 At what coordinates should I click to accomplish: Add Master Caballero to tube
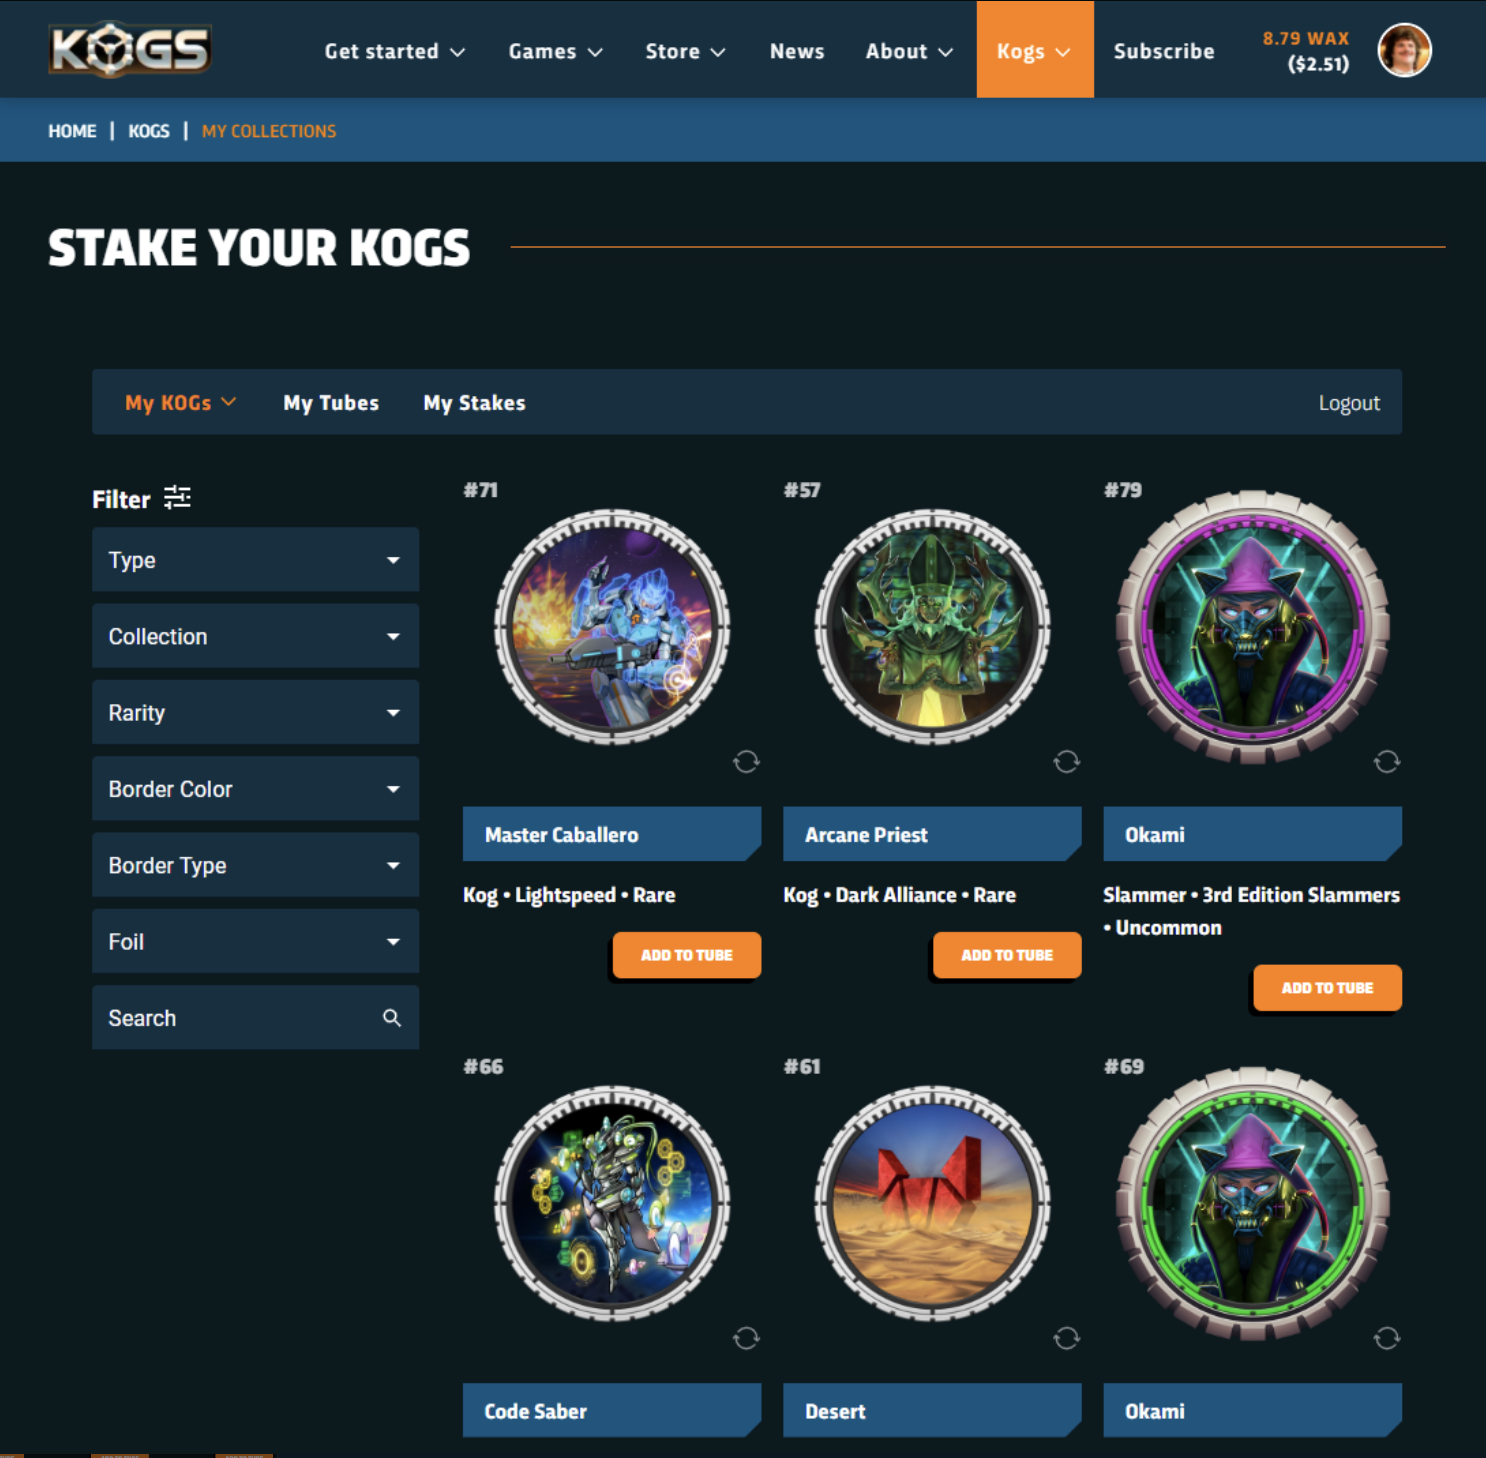coord(687,955)
